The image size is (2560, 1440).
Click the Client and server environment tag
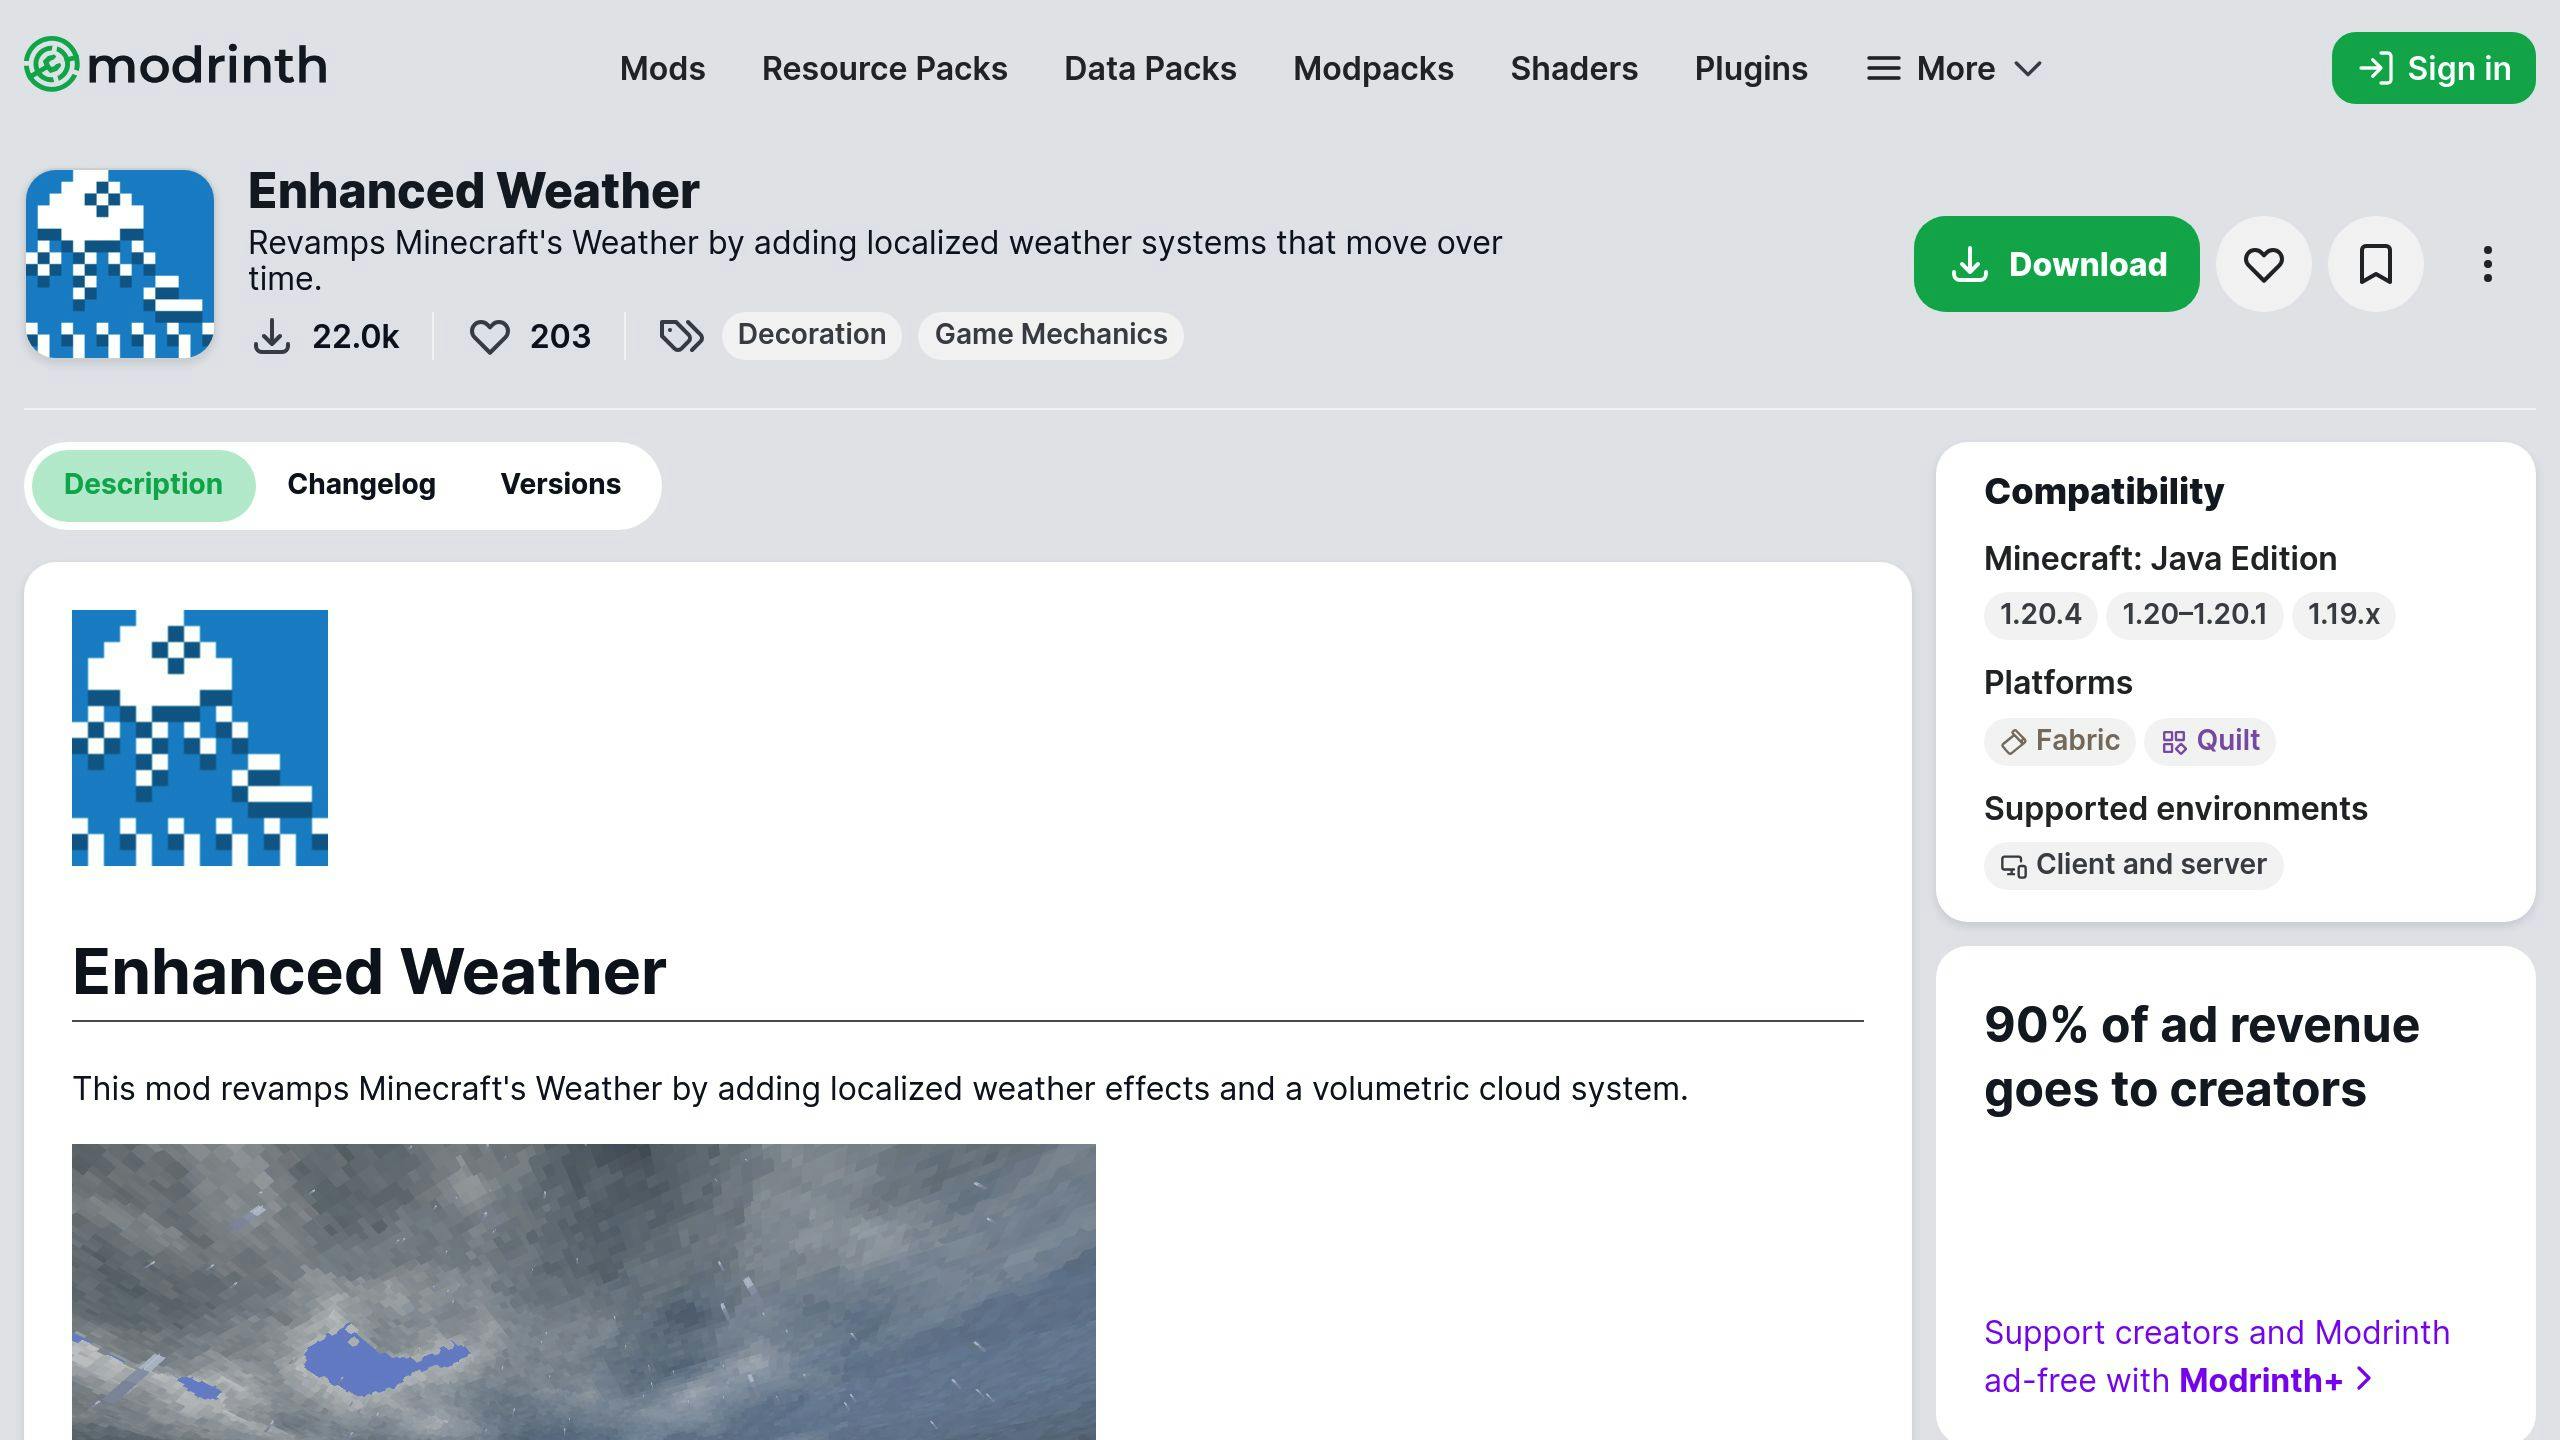click(2134, 865)
